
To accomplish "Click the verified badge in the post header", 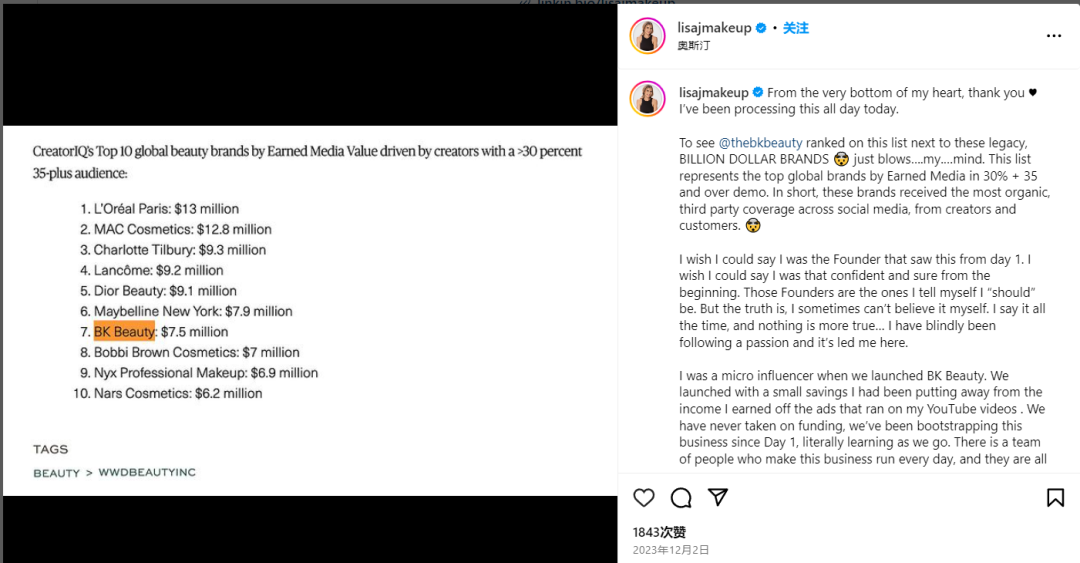I will (761, 28).
